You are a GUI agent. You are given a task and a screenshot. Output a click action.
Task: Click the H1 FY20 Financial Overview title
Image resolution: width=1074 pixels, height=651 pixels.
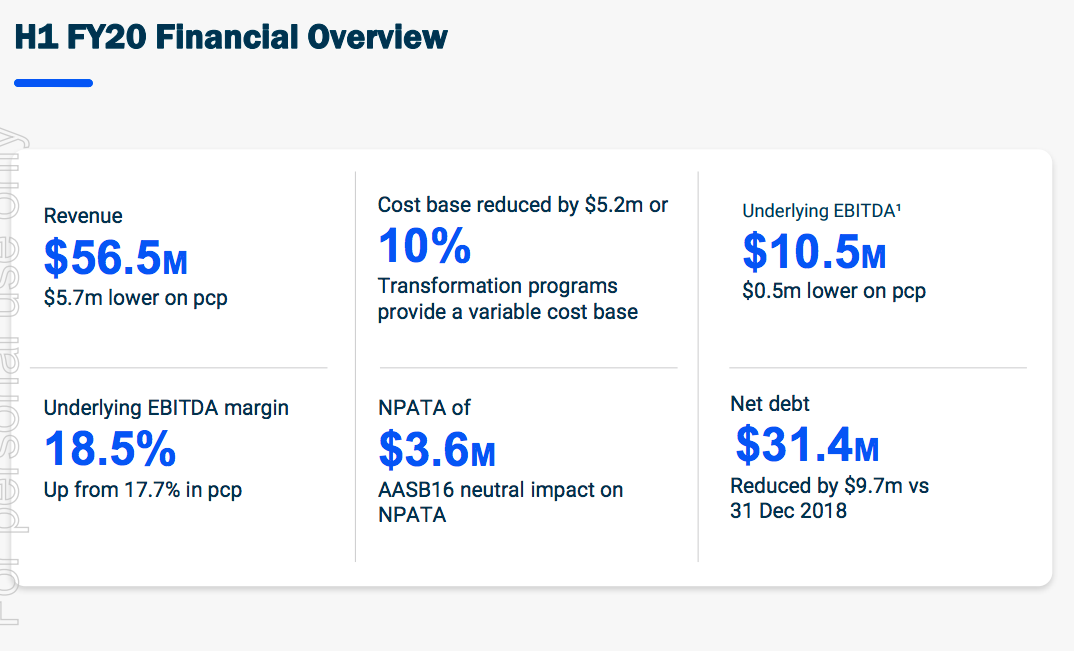(231, 38)
